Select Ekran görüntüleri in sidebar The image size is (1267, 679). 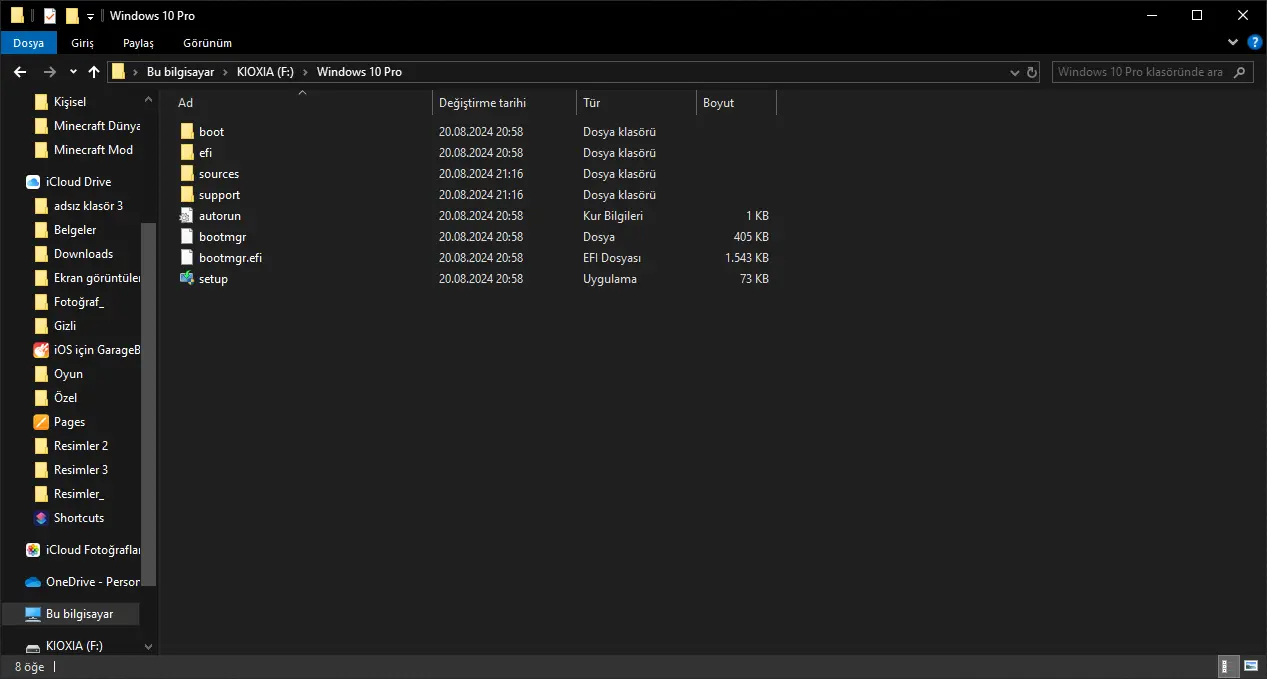tap(97, 278)
